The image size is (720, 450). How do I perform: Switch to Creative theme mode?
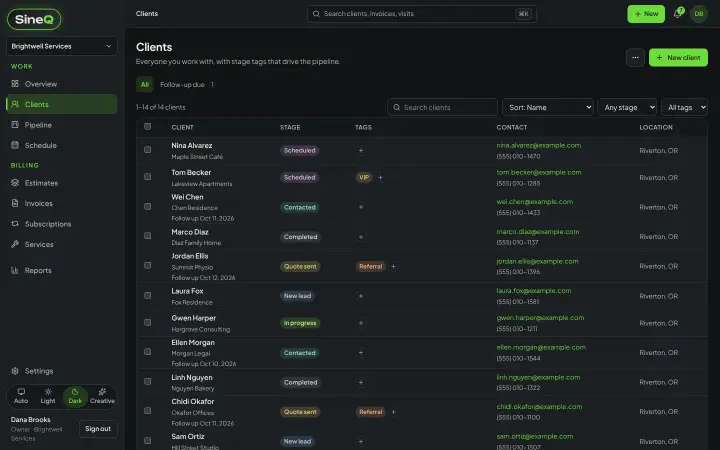click(x=102, y=396)
